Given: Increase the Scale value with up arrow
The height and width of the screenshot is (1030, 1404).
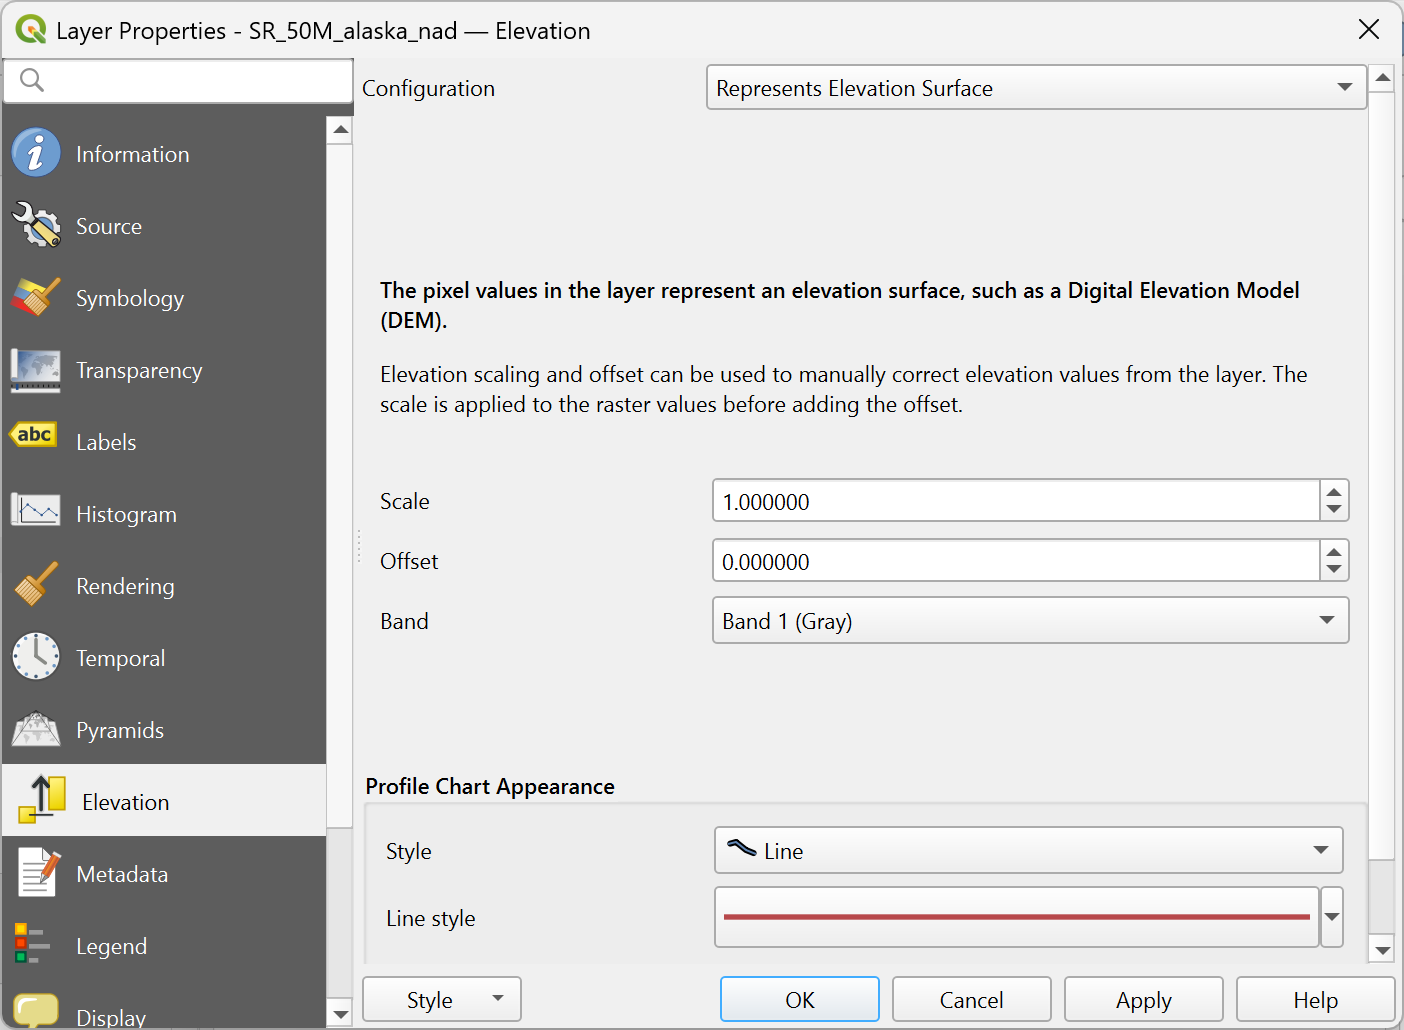Looking at the screenshot, I should 1333,491.
